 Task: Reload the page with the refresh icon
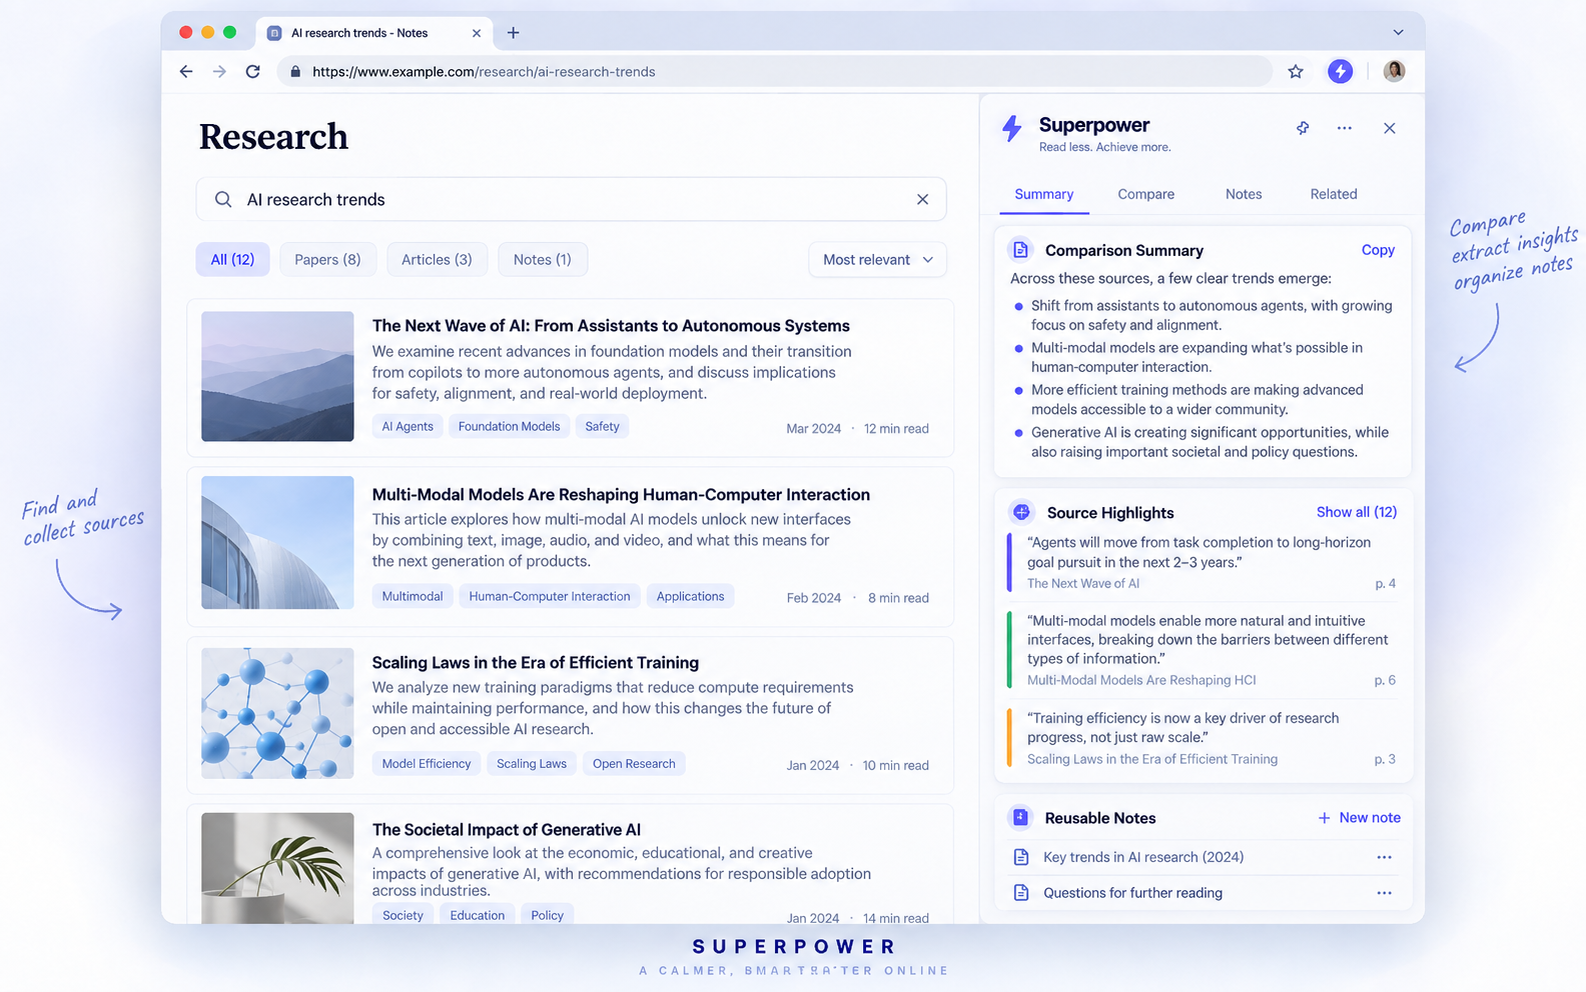(x=253, y=72)
